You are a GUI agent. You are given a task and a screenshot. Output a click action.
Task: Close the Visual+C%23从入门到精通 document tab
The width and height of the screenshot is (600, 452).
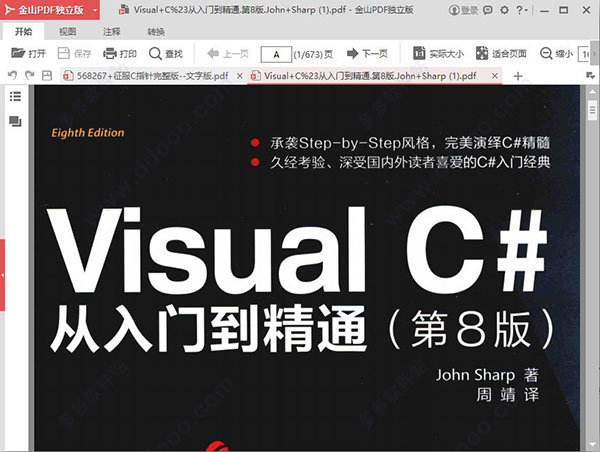tap(494, 76)
